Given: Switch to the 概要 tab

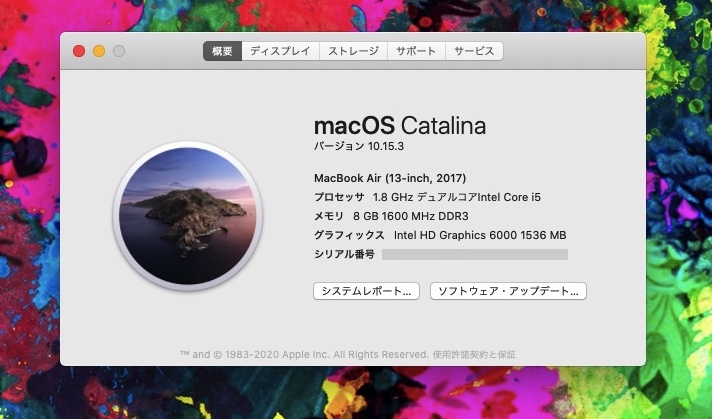Looking at the screenshot, I should pos(222,51).
